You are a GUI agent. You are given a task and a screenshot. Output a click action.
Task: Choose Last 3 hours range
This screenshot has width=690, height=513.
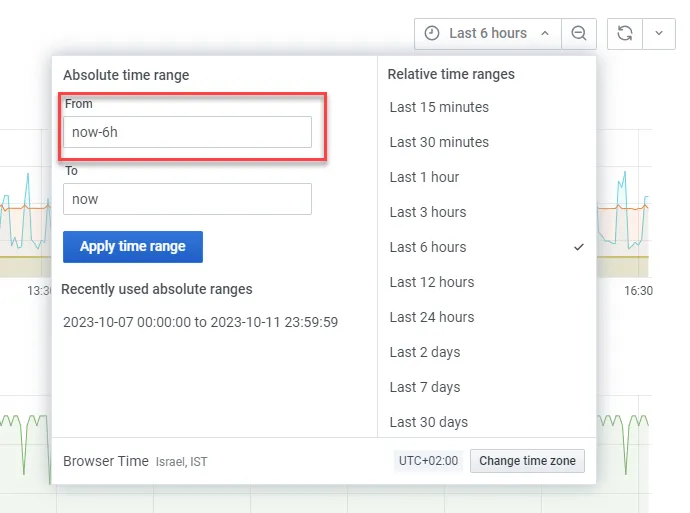[x=428, y=212]
